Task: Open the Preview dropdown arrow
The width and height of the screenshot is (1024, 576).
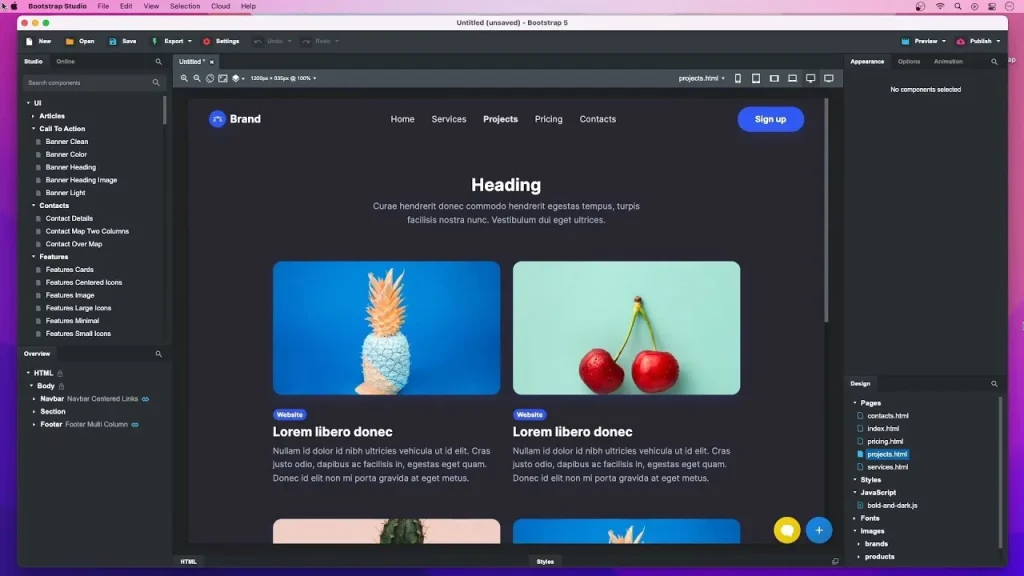Action: (944, 41)
